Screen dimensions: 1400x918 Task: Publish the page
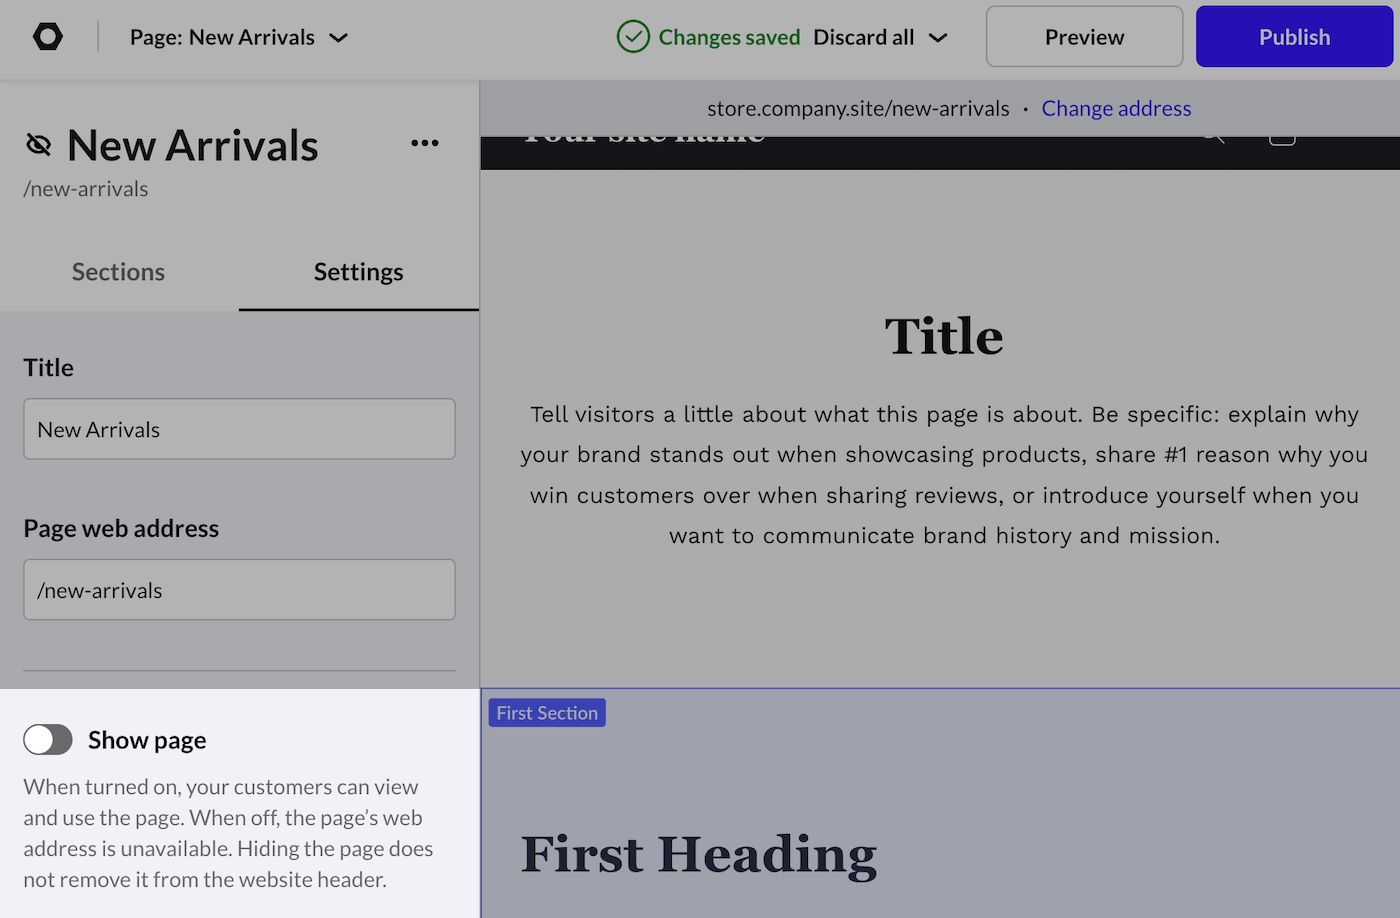point(1293,36)
